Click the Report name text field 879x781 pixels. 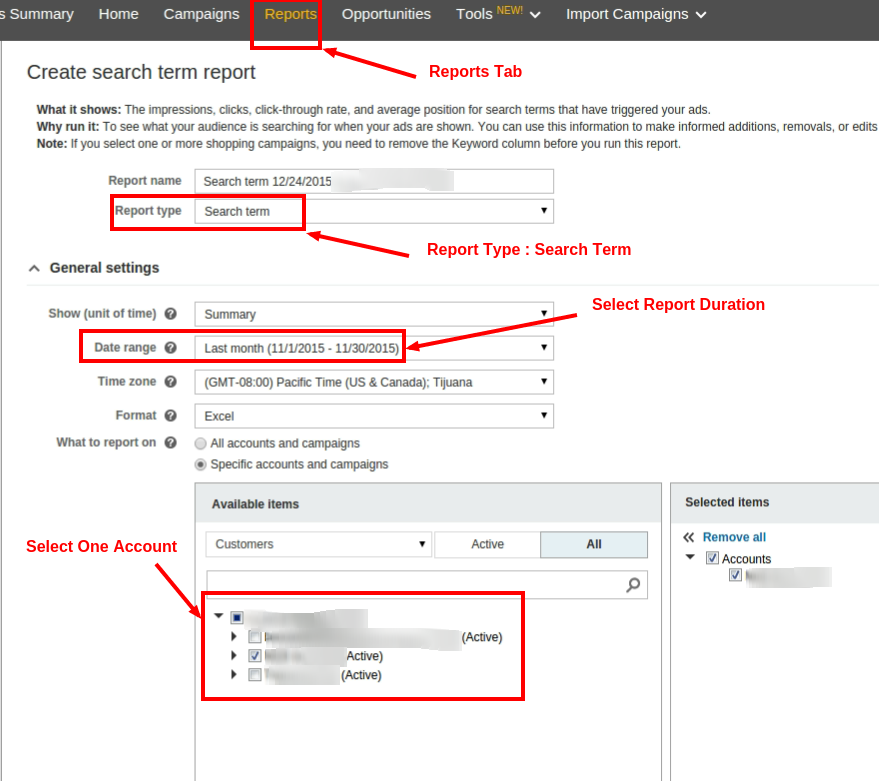click(374, 182)
